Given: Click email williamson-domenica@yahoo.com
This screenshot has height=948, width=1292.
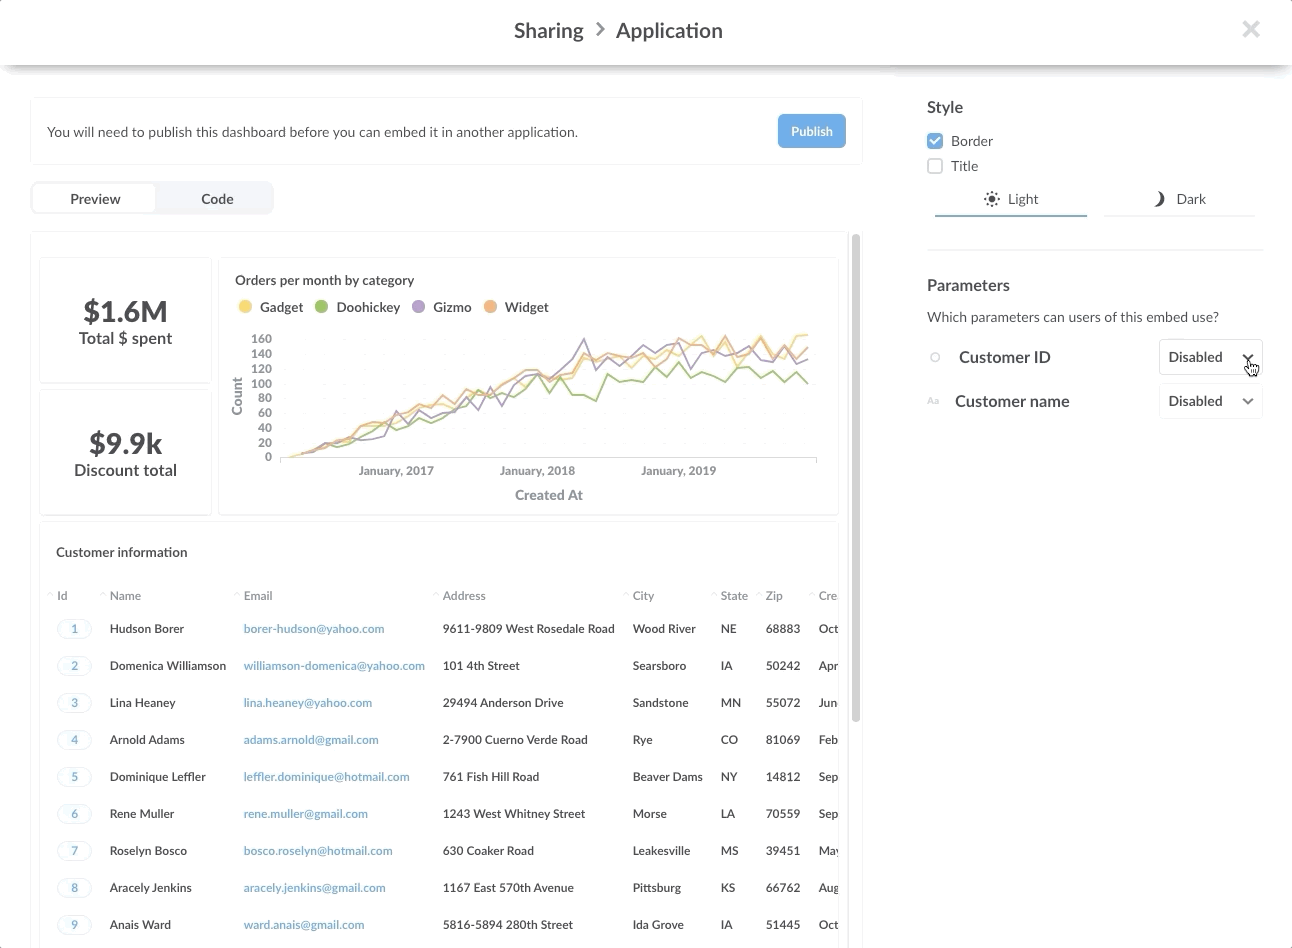Looking at the screenshot, I should [x=334, y=666].
